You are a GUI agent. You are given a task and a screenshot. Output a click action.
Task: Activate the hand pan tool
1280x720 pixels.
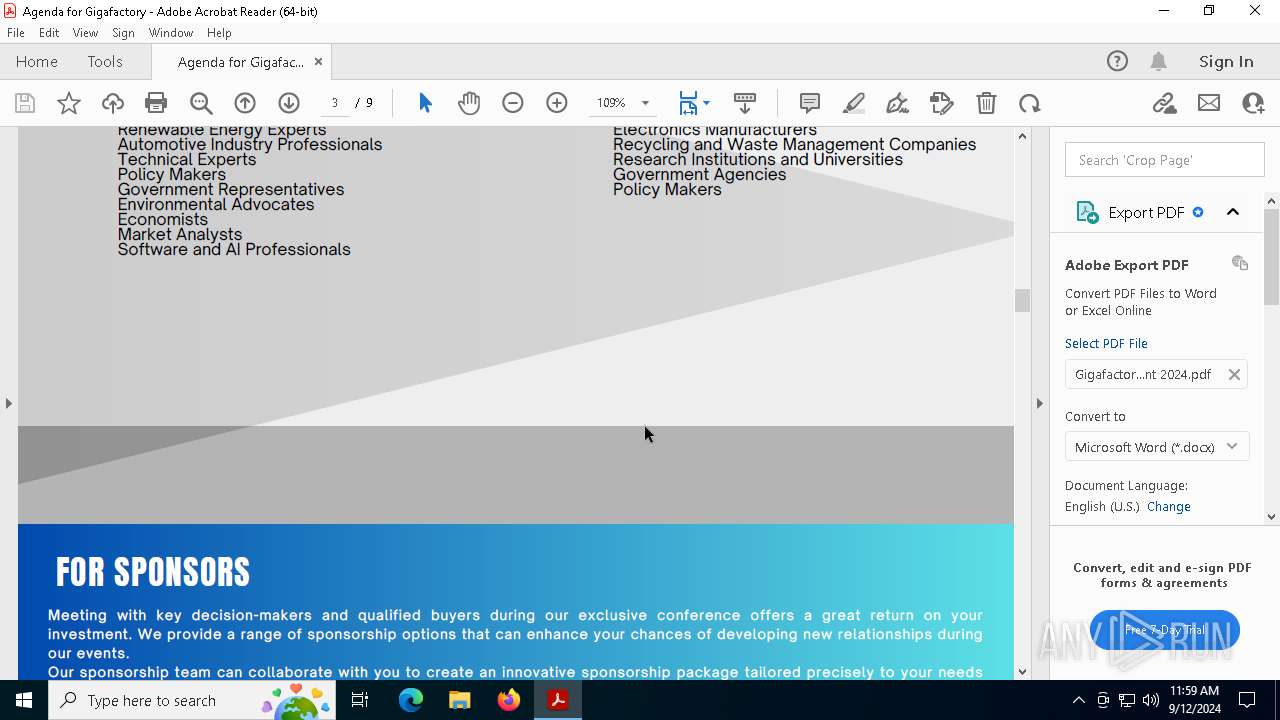click(x=469, y=103)
